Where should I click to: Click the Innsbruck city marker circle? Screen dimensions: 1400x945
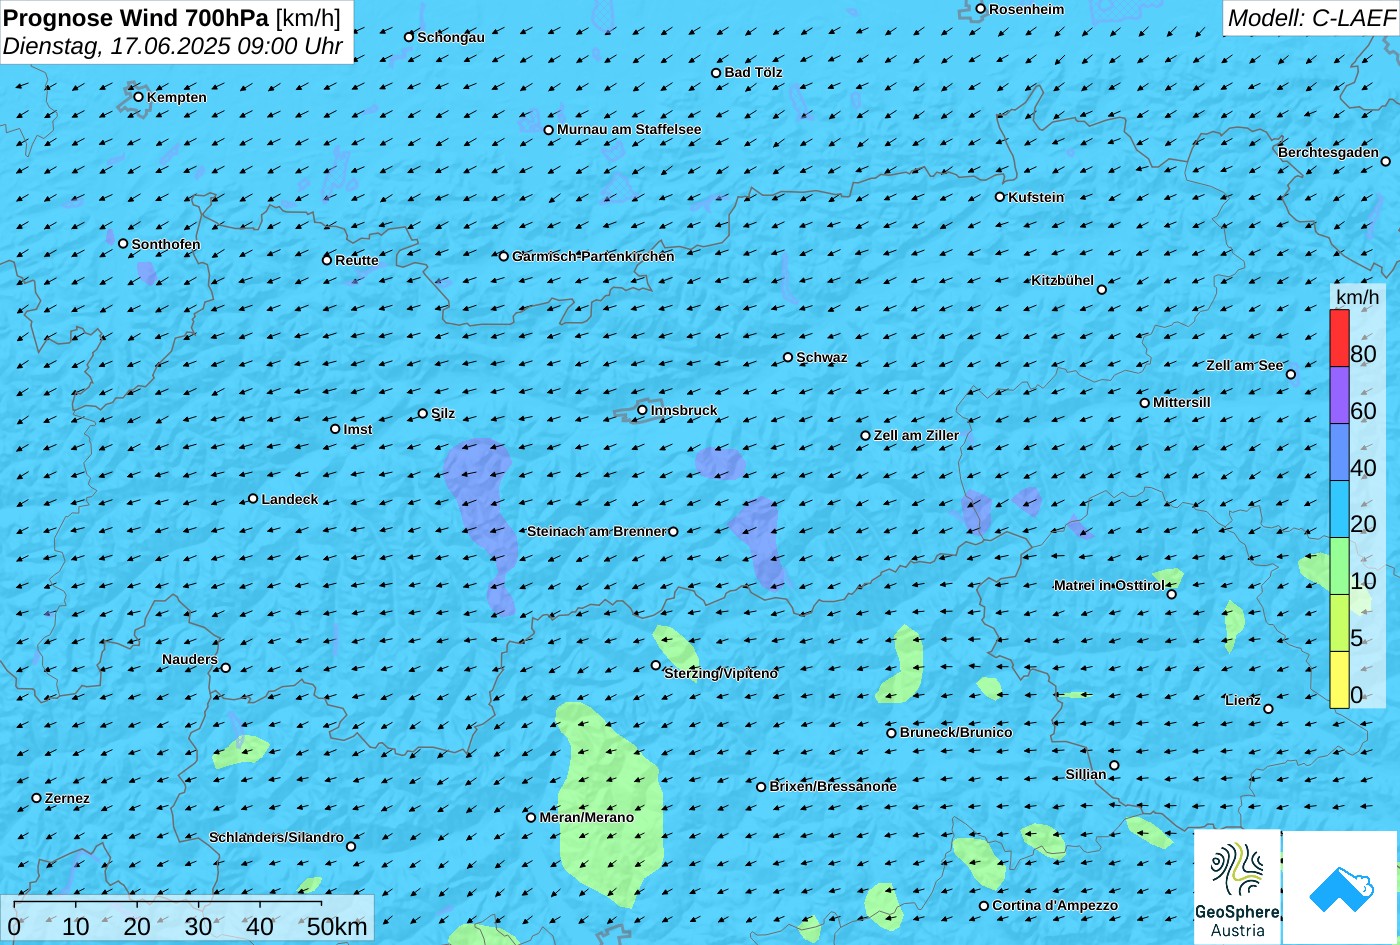click(x=642, y=410)
